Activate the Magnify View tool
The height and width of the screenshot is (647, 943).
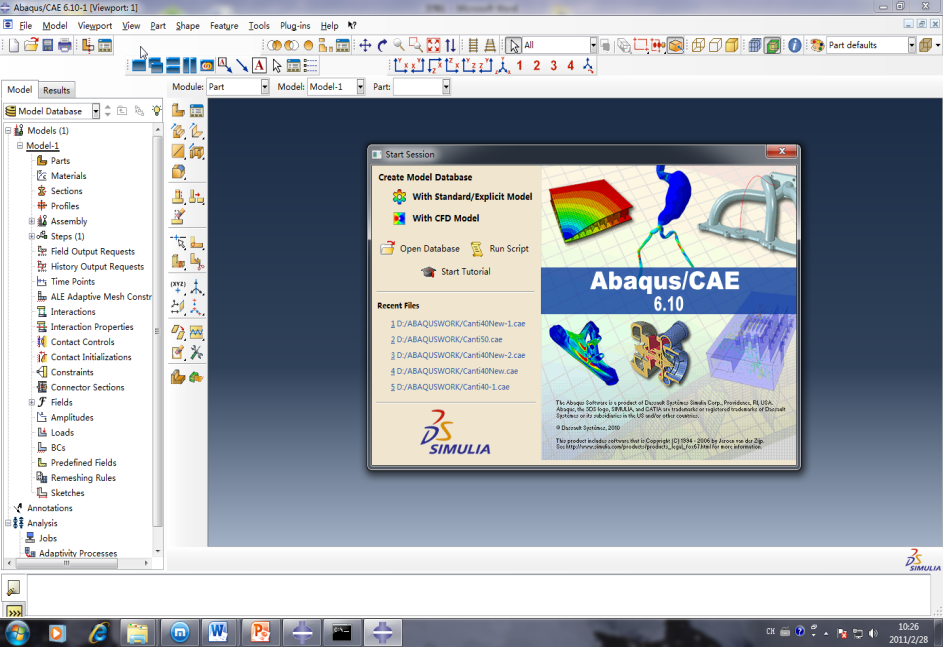399,45
